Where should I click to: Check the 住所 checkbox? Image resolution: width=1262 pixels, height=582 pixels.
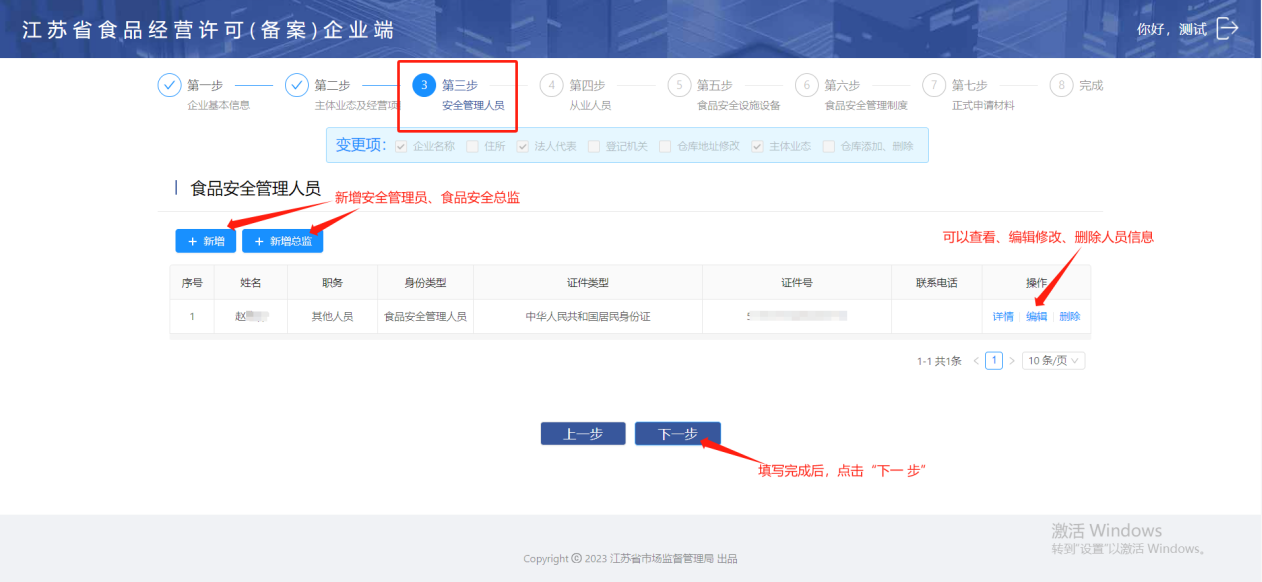pyautogui.click(x=472, y=146)
